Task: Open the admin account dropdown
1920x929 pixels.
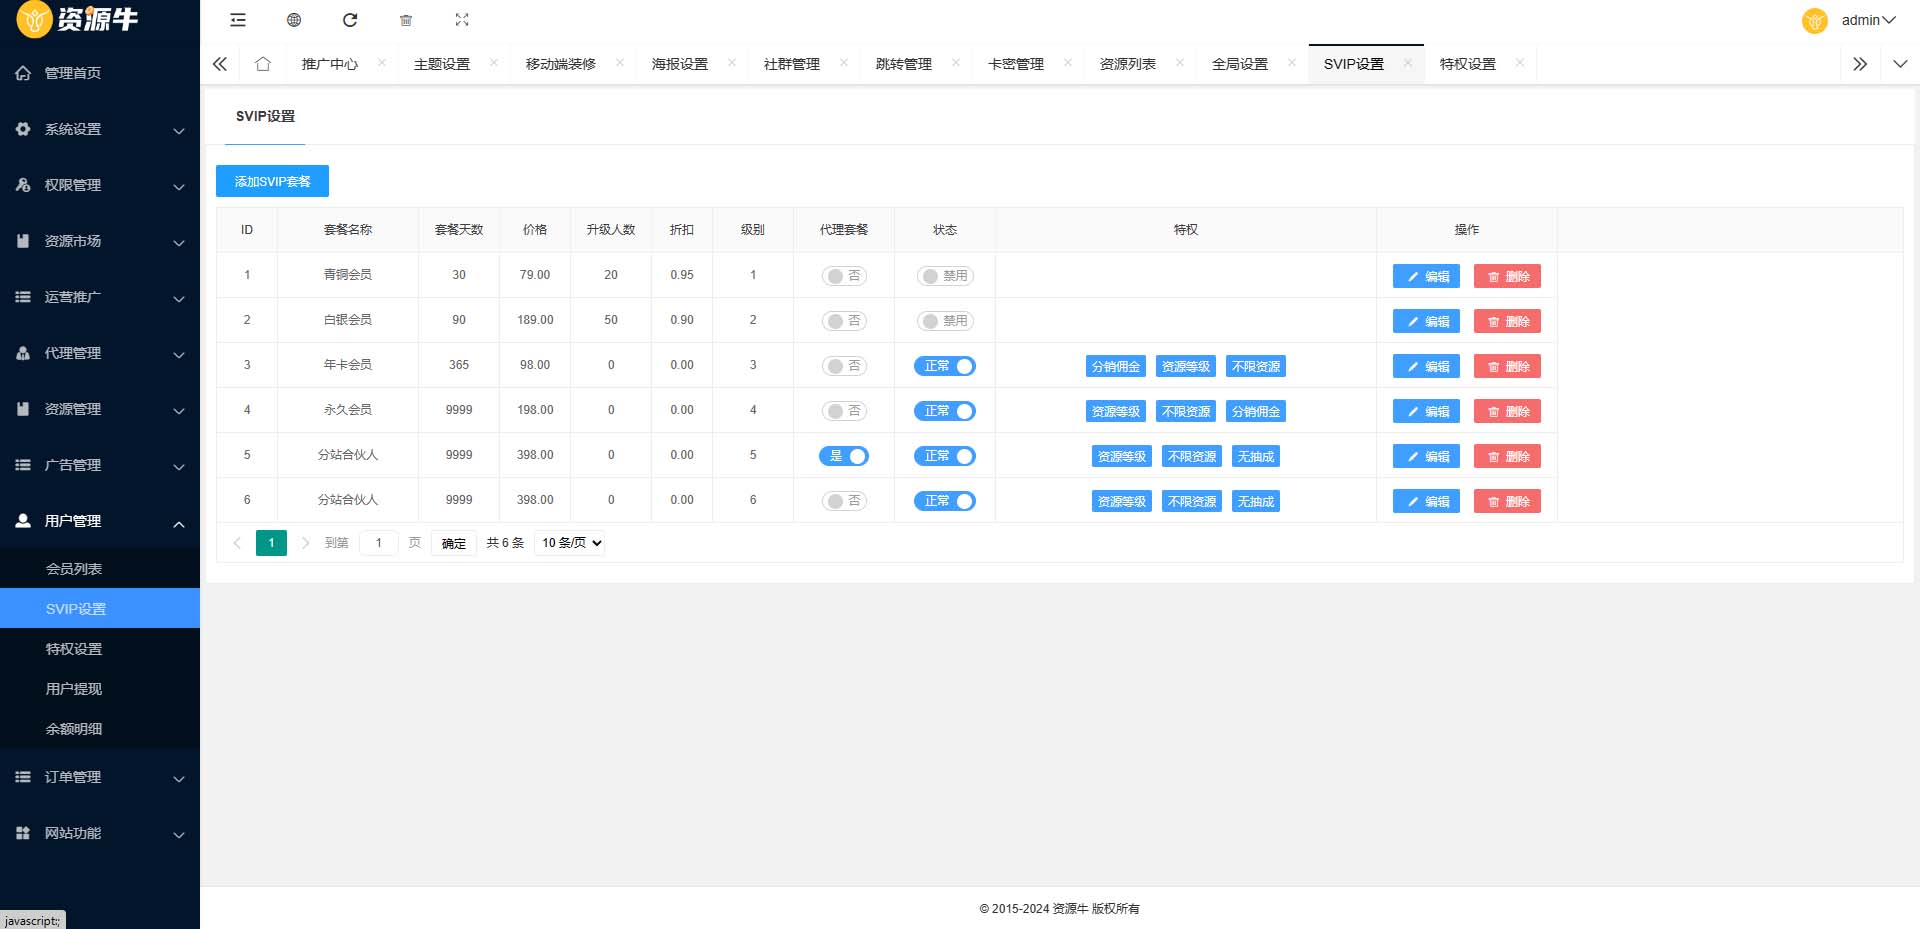Action: coord(1866,20)
